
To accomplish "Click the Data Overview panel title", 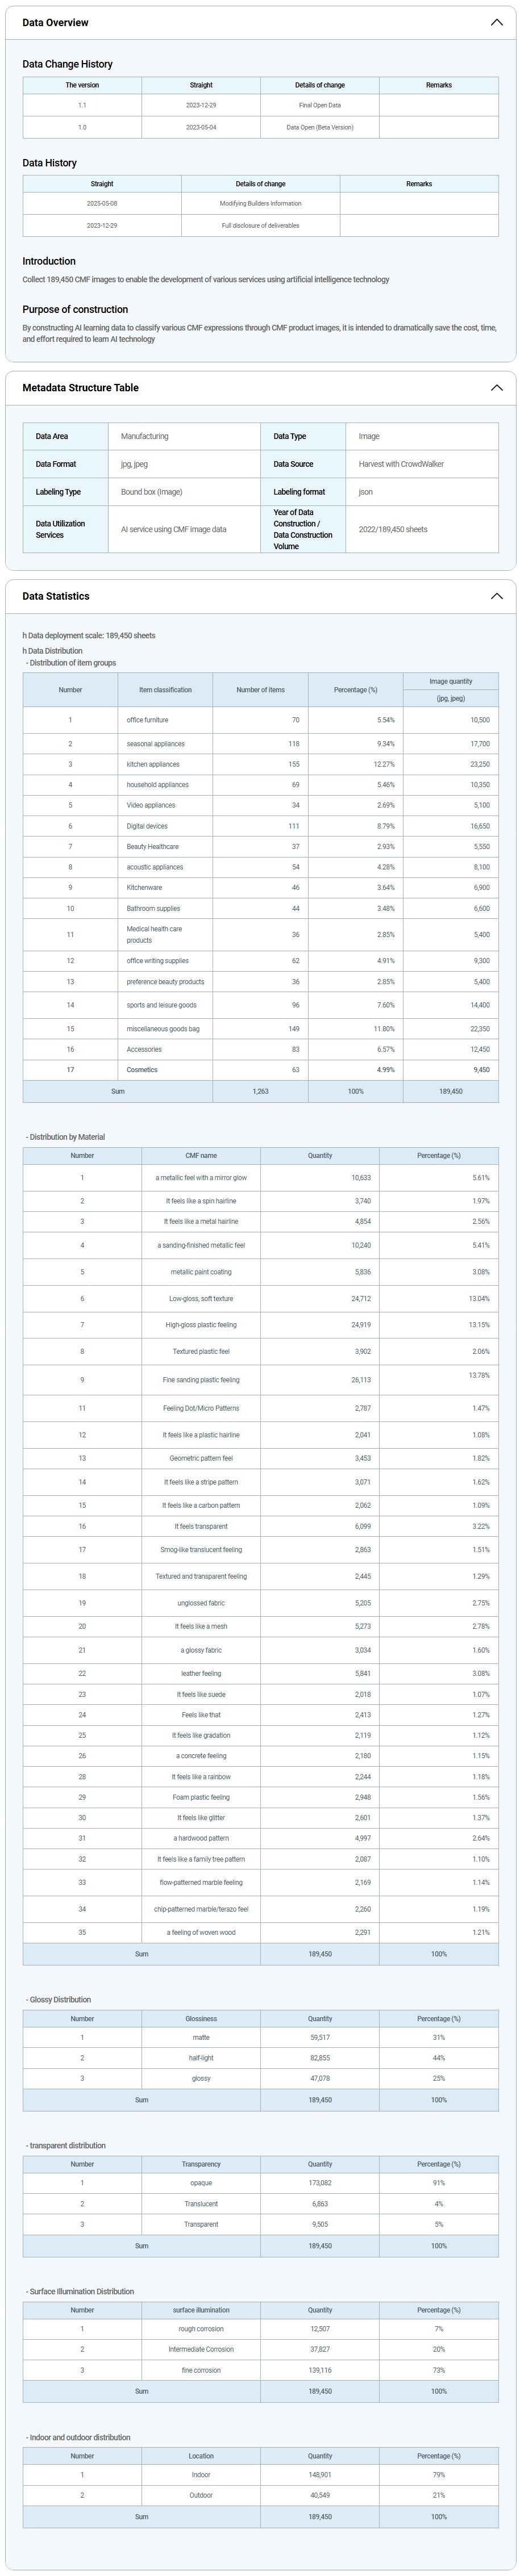I will [55, 22].
